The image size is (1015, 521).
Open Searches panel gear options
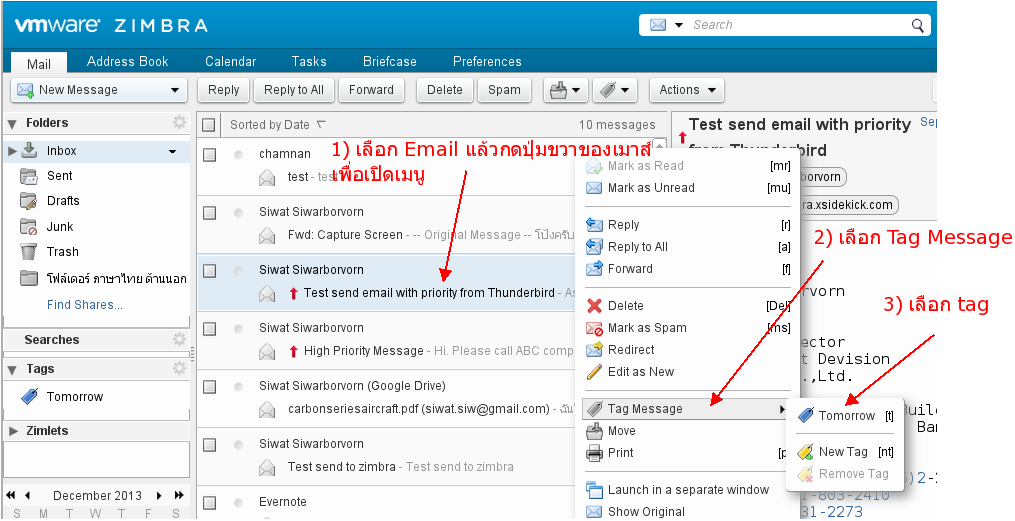[x=179, y=339]
